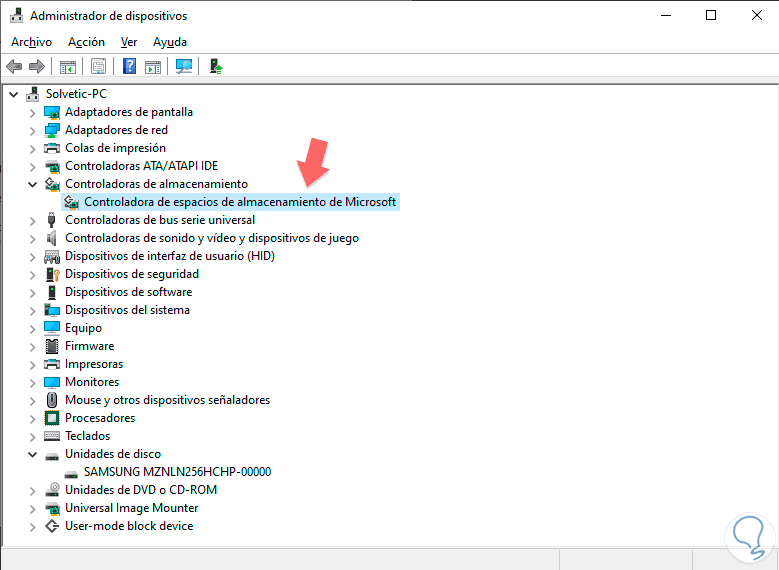Select Controladoras ATA/ATAPI IDE label
This screenshot has width=779, height=570.
click(x=142, y=166)
